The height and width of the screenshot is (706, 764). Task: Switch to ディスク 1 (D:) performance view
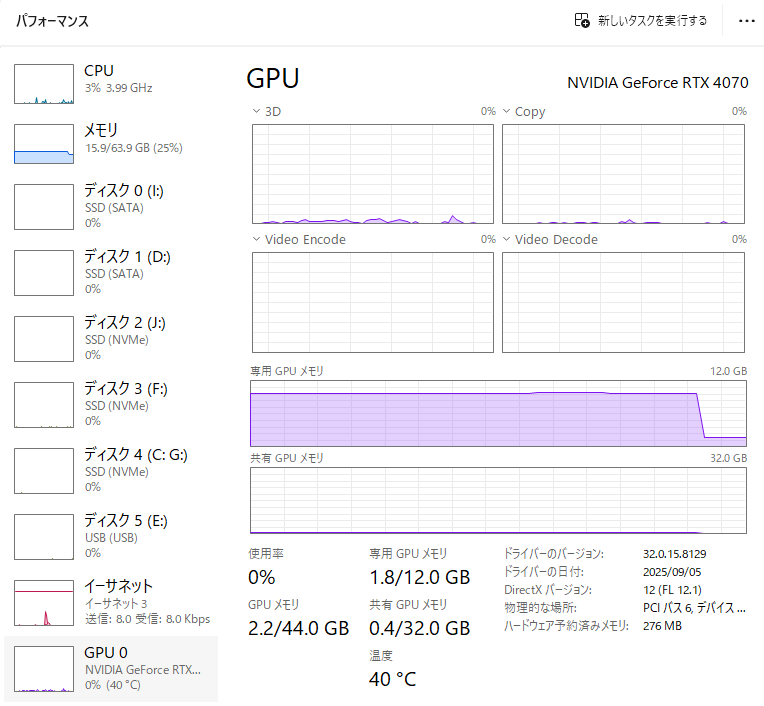click(110, 272)
